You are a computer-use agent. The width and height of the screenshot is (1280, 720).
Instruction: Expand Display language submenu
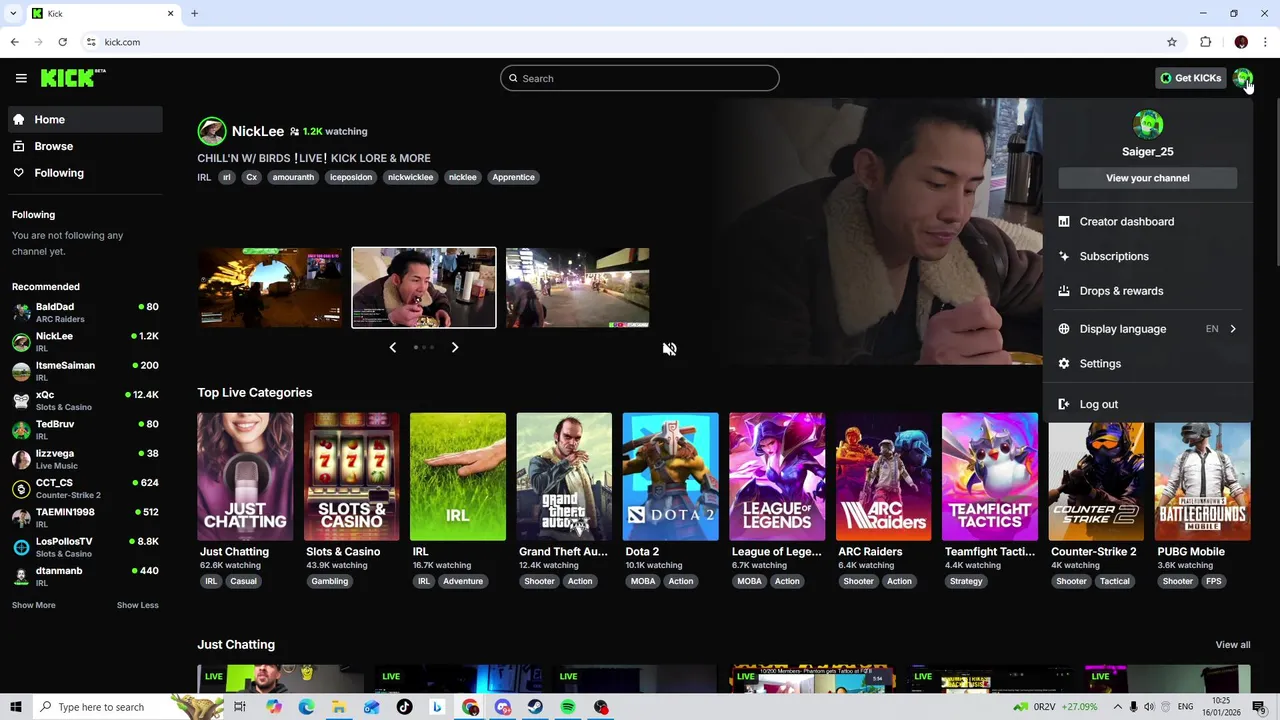pos(1147,329)
